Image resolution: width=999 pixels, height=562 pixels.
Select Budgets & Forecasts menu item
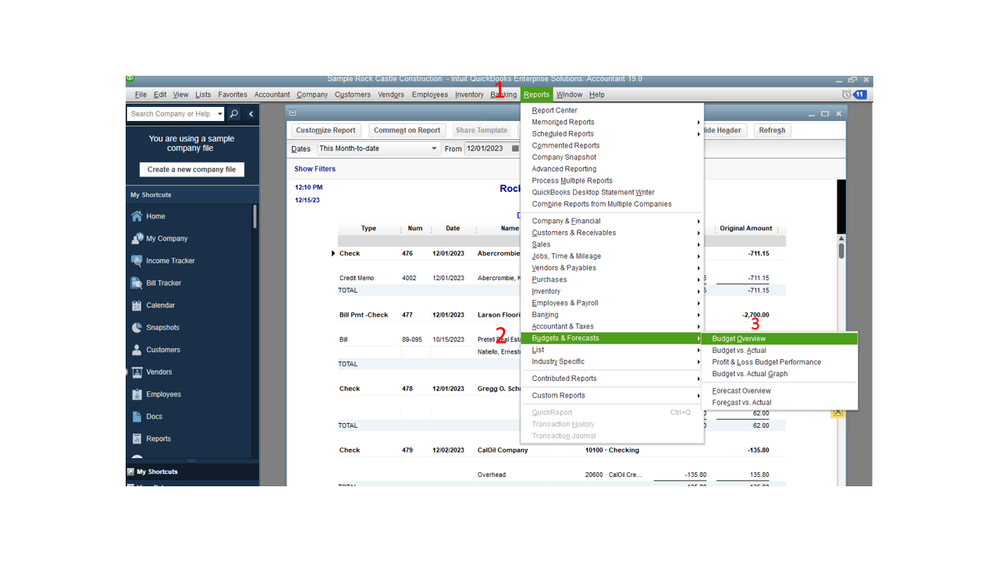612,338
